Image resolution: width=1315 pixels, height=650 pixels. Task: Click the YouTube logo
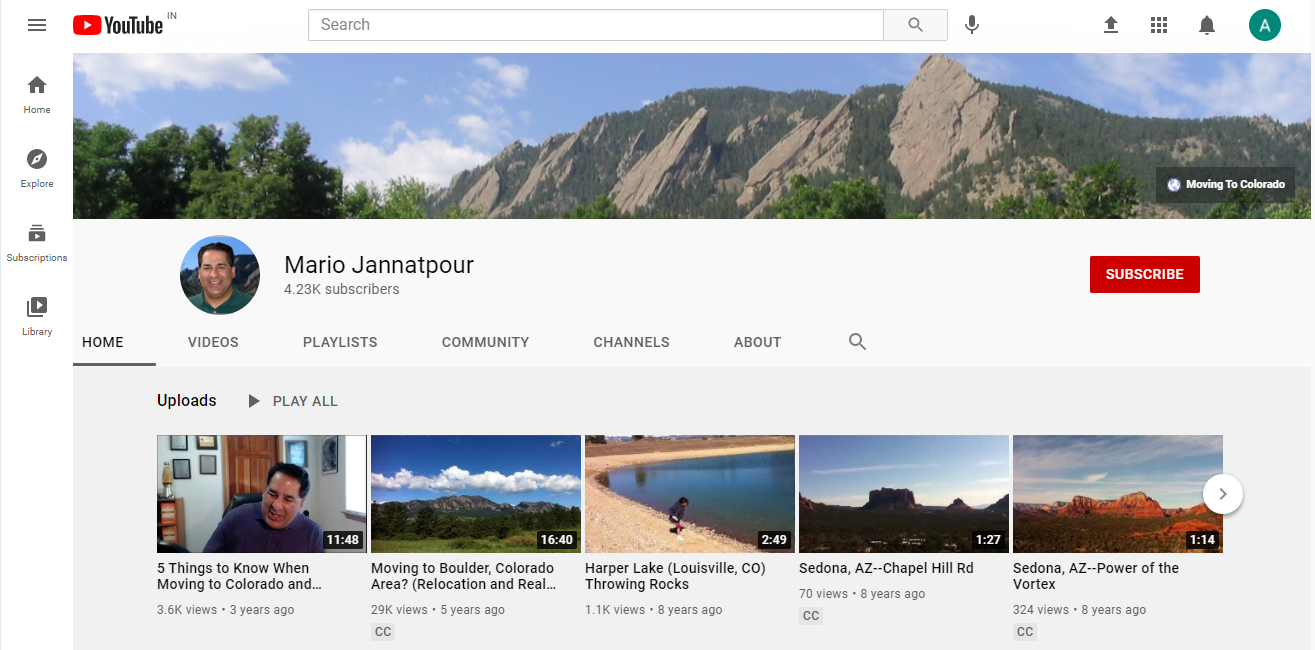118,25
